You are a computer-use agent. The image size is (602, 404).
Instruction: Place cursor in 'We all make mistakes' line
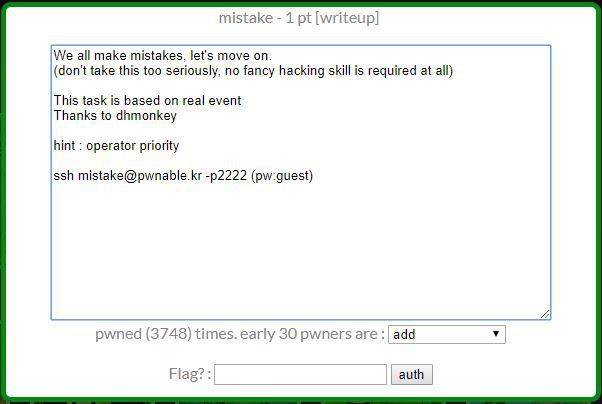pyautogui.click(x=162, y=56)
